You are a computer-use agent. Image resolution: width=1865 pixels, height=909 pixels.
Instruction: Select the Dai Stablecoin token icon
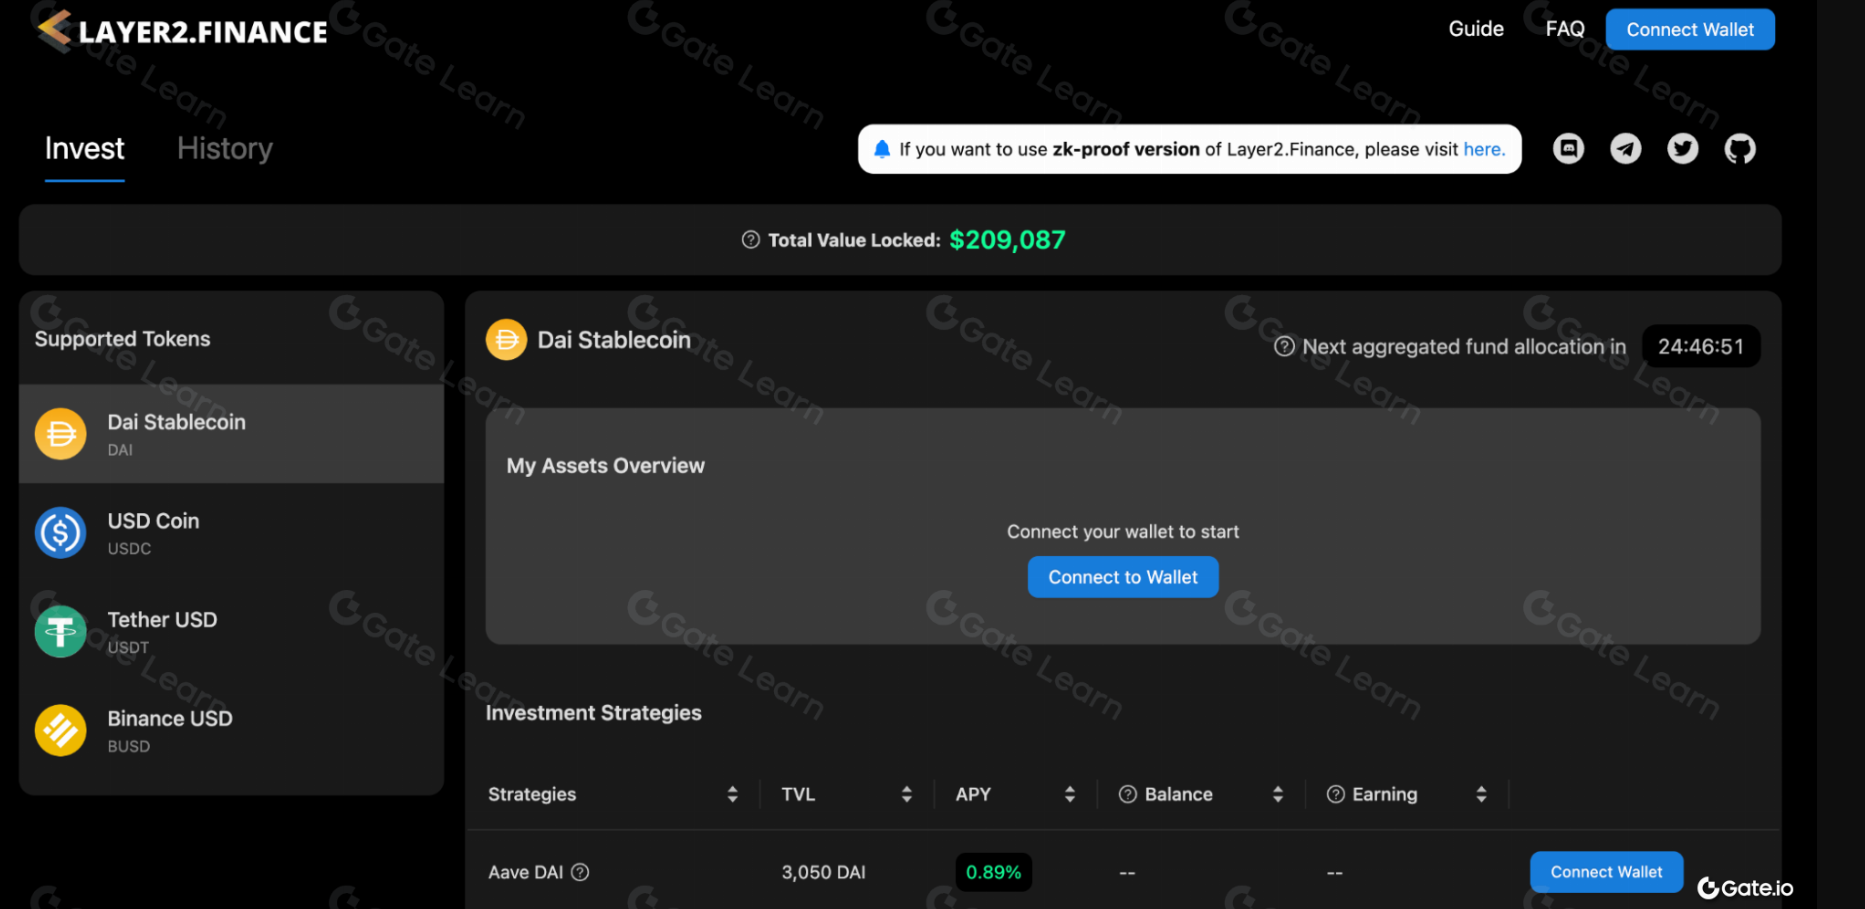coord(60,434)
